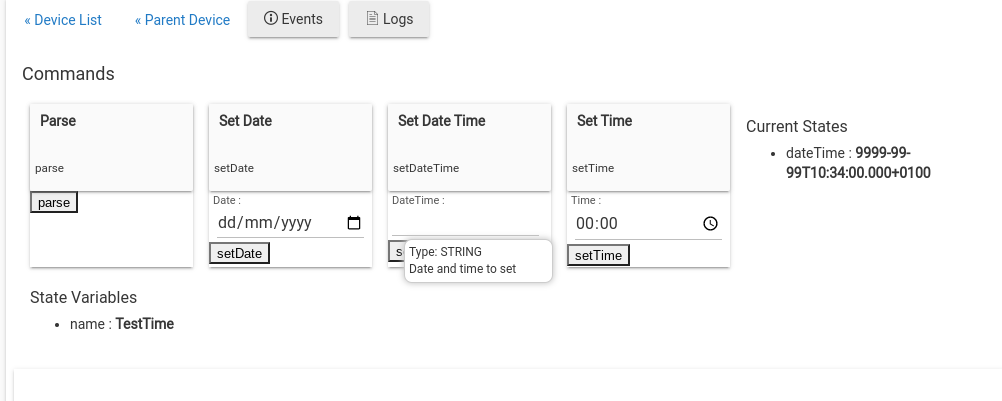Open the calendar picker icon in Date field
The width and height of the screenshot is (1002, 401).
(353, 223)
